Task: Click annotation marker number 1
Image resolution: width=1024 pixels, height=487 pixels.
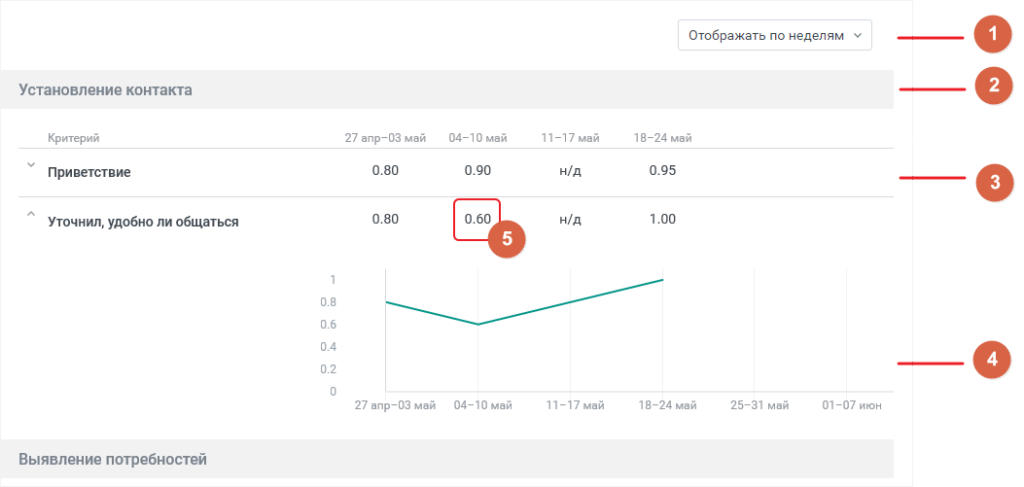Action: pos(992,36)
